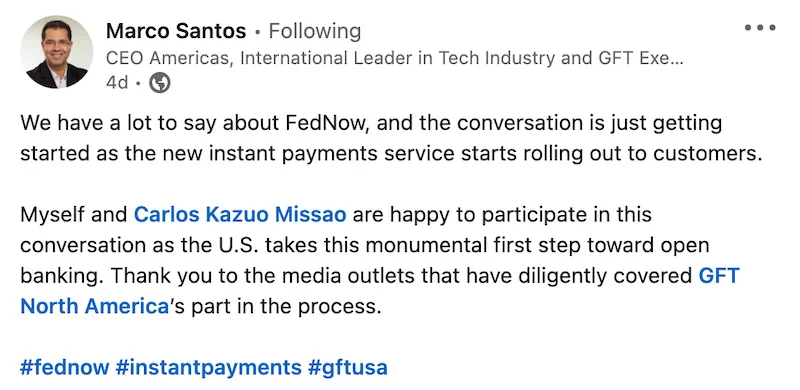Screen dimensions: 800x390
Task: Open Marco Santos's profile photo
Action: (57, 52)
